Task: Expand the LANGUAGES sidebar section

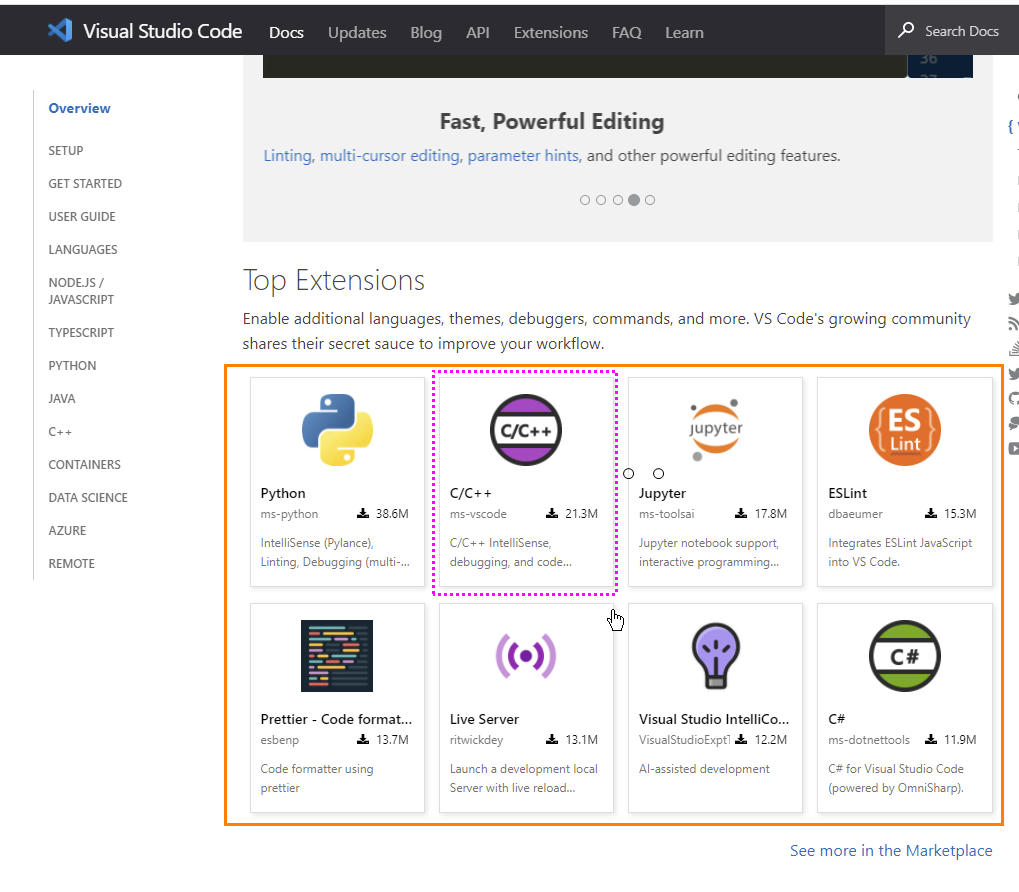Action: [x=83, y=249]
